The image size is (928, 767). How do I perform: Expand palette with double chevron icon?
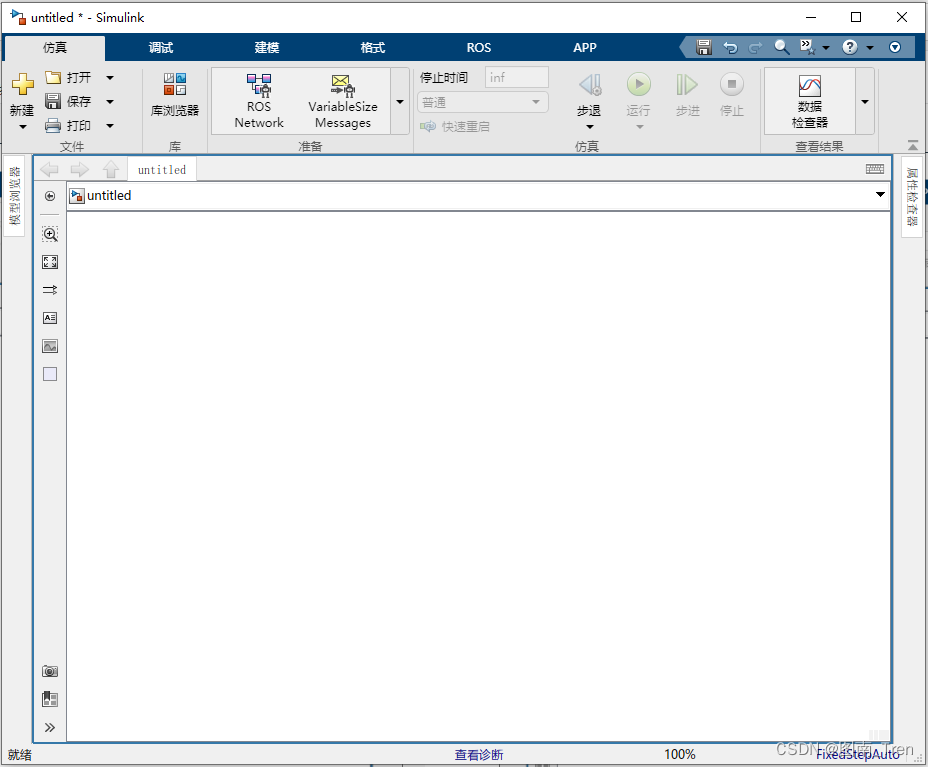pyautogui.click(x=50, y=727)
